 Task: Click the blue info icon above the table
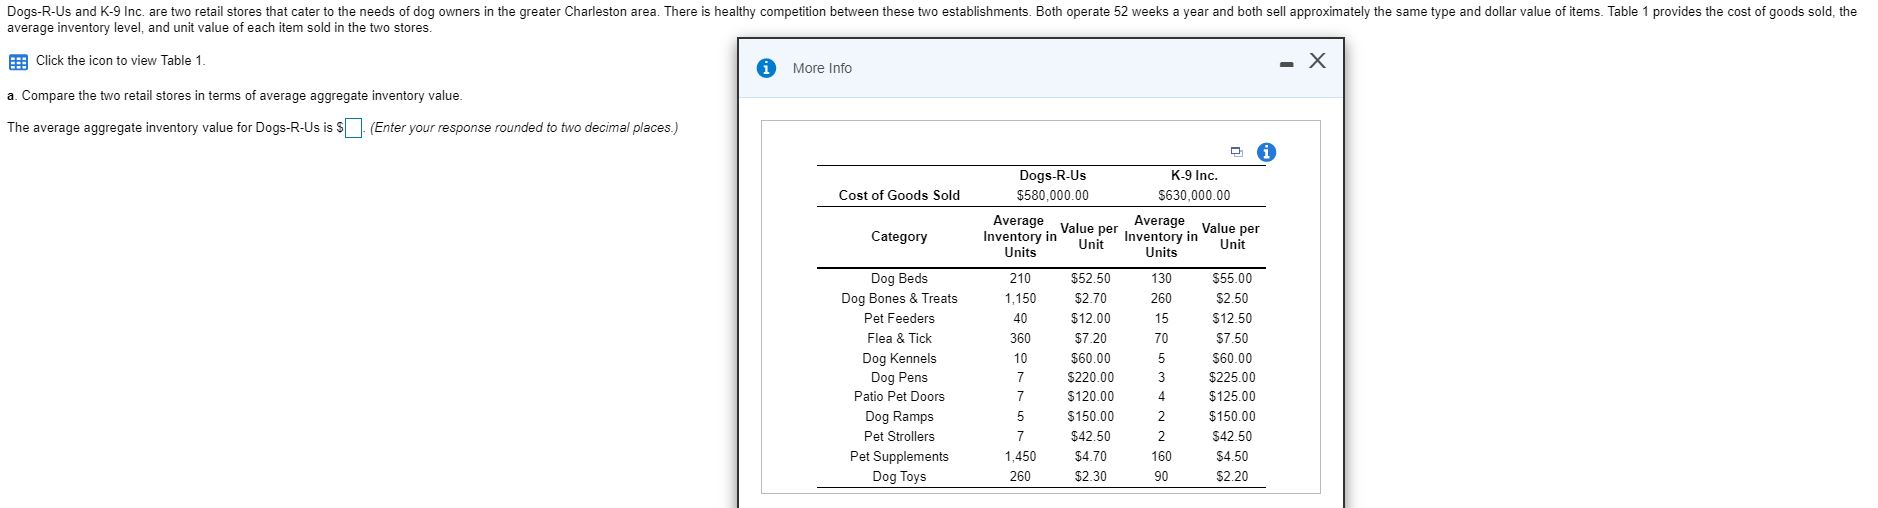[x=1266, y=152]
